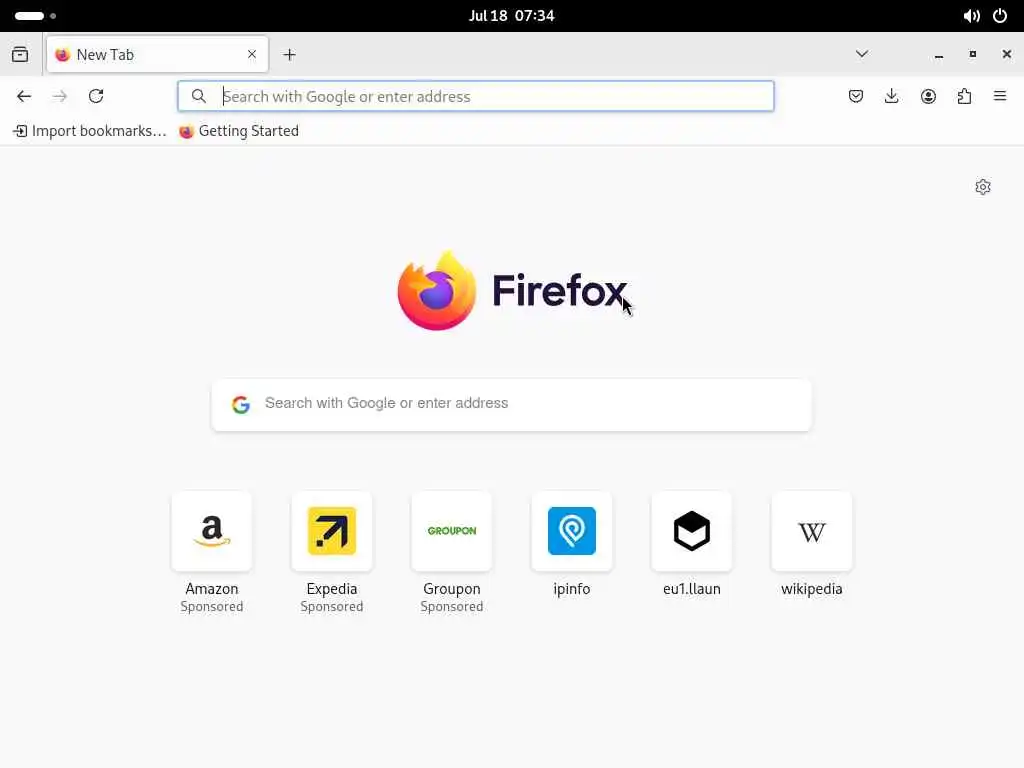Open the Extensions puzzle icon
1024x768 pixels.
(x=964, y=97)
